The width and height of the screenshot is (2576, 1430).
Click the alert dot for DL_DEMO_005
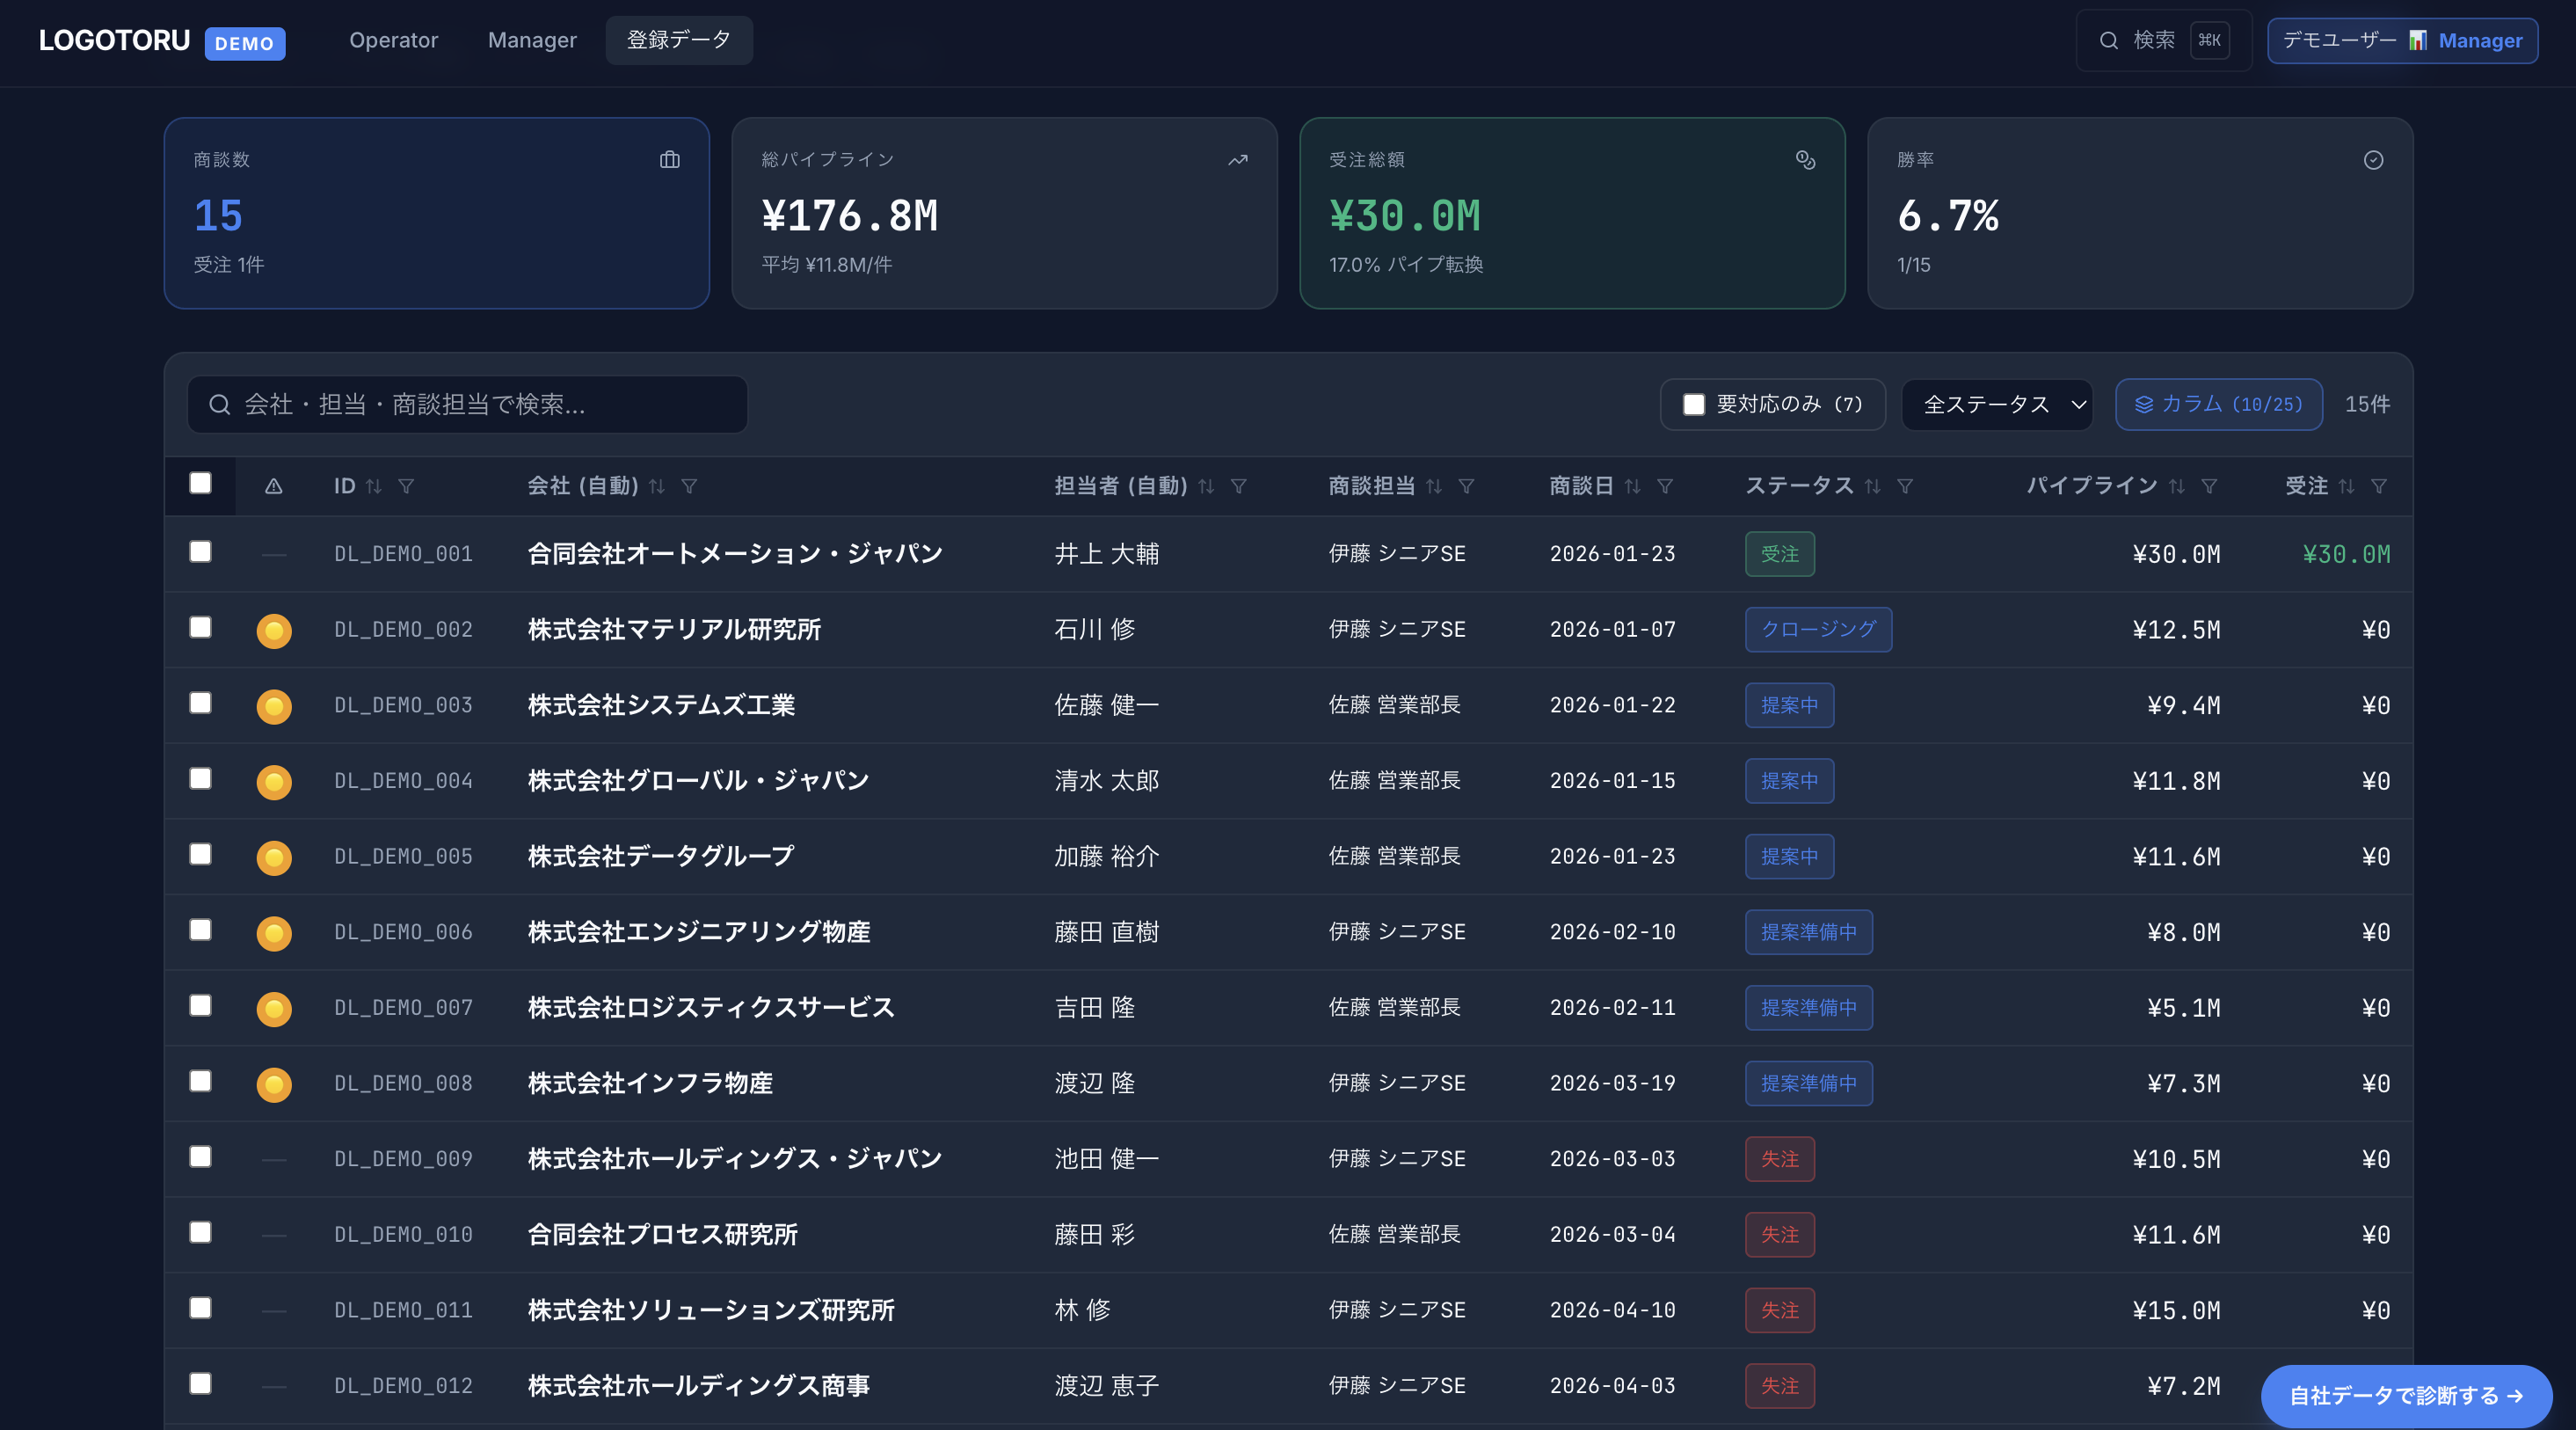(274, 858)
